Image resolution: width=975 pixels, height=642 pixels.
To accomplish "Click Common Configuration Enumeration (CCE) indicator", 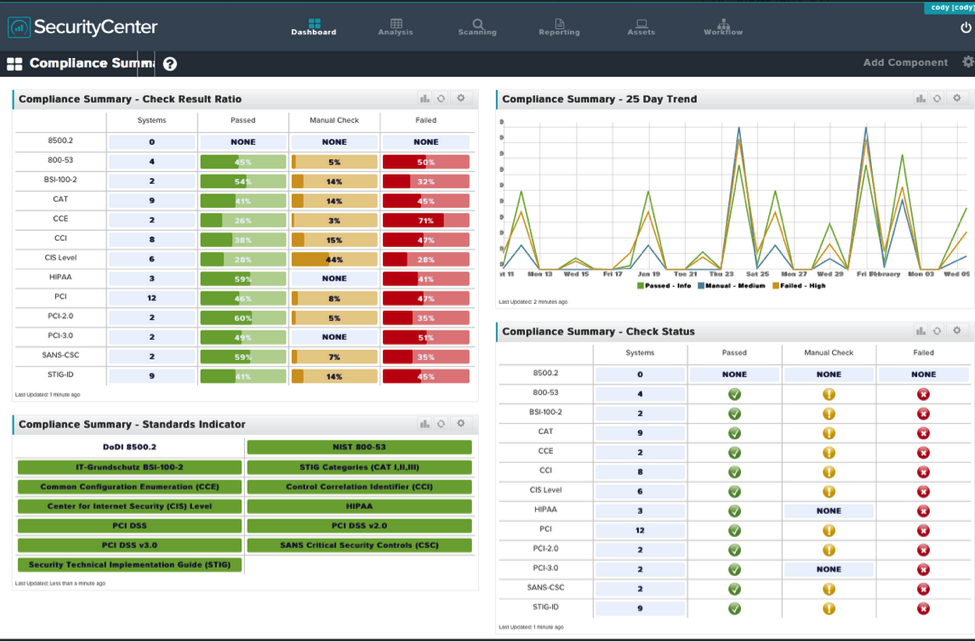I will (129, 486).
